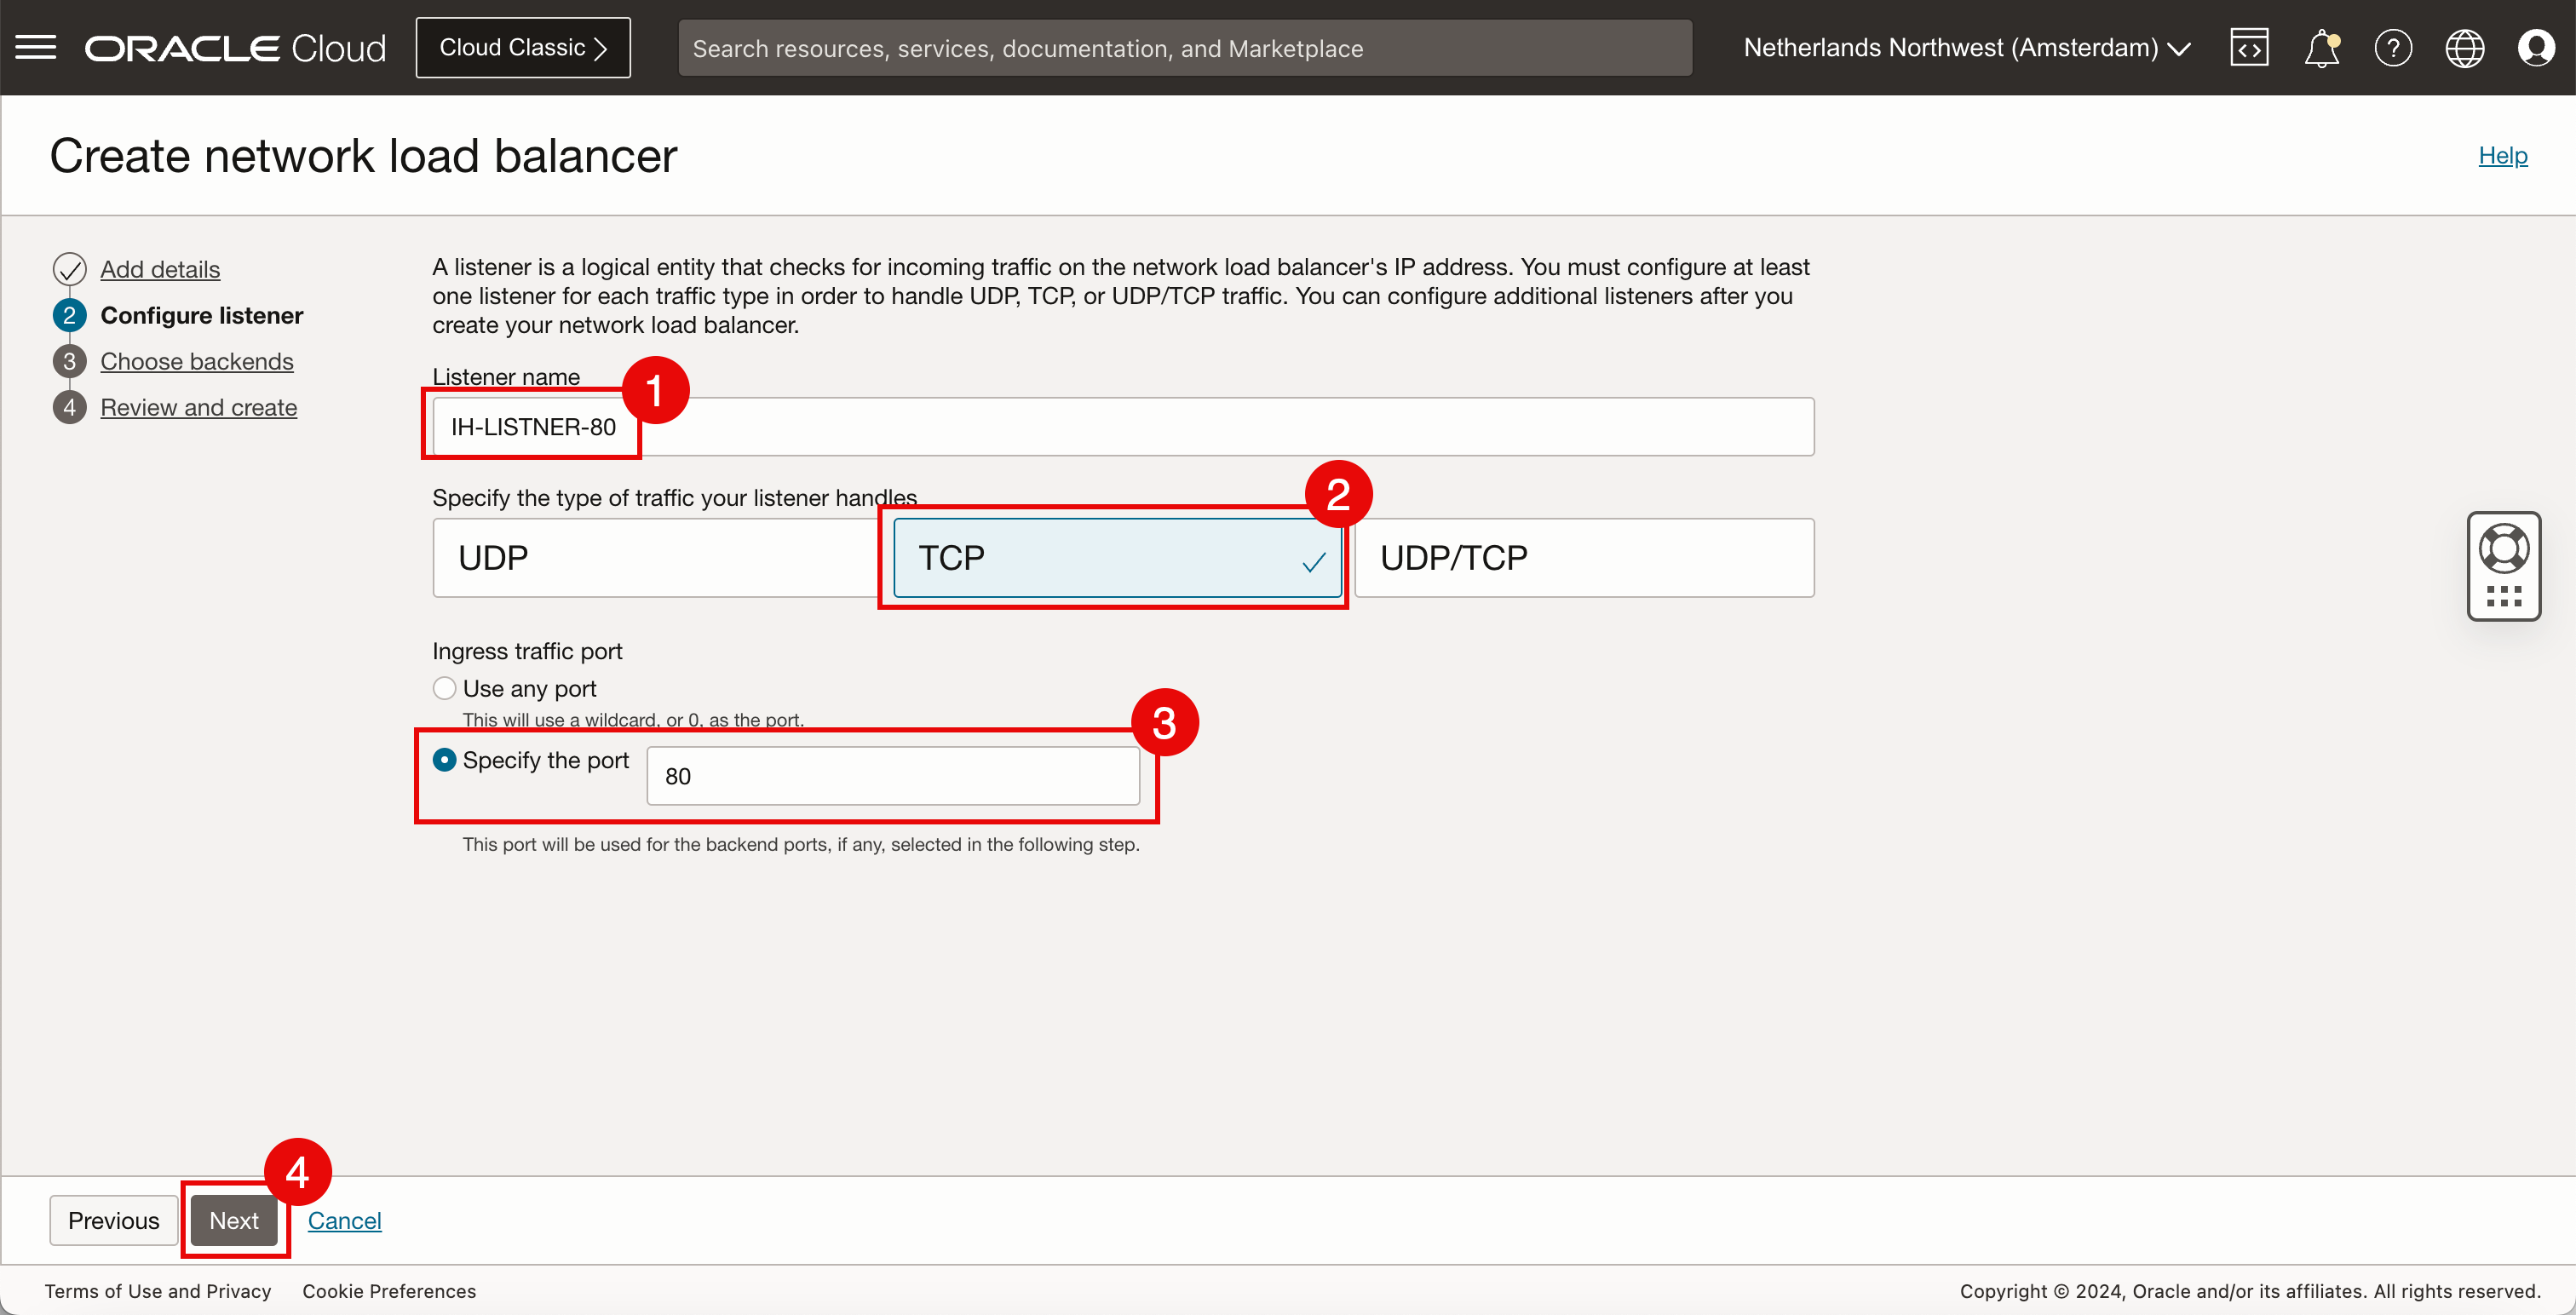Select the Specify the port radio
Image resolution: width=2576 pixels, height=1315 pixels.
tap(444, 760)
